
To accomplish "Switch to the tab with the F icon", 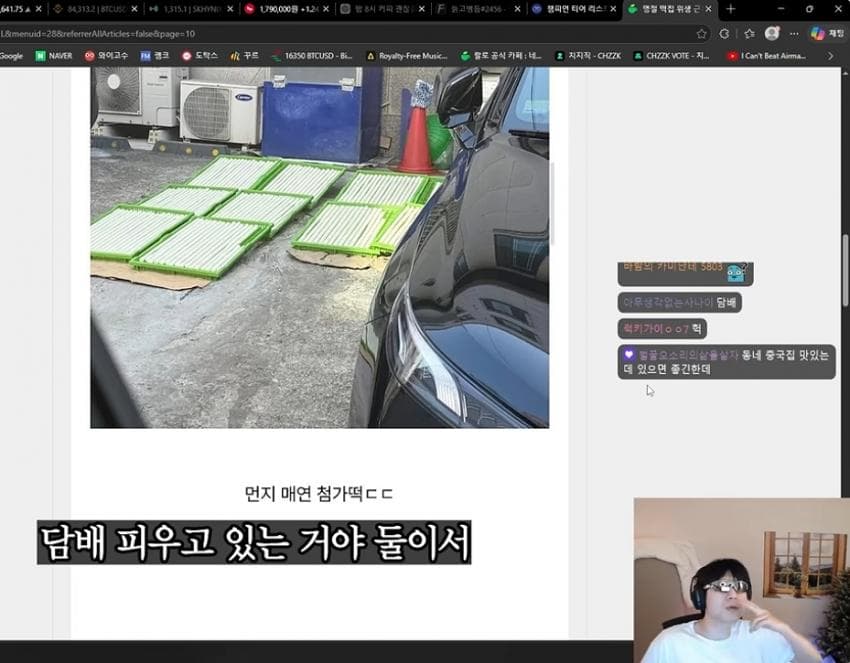I will coord(477,9).
